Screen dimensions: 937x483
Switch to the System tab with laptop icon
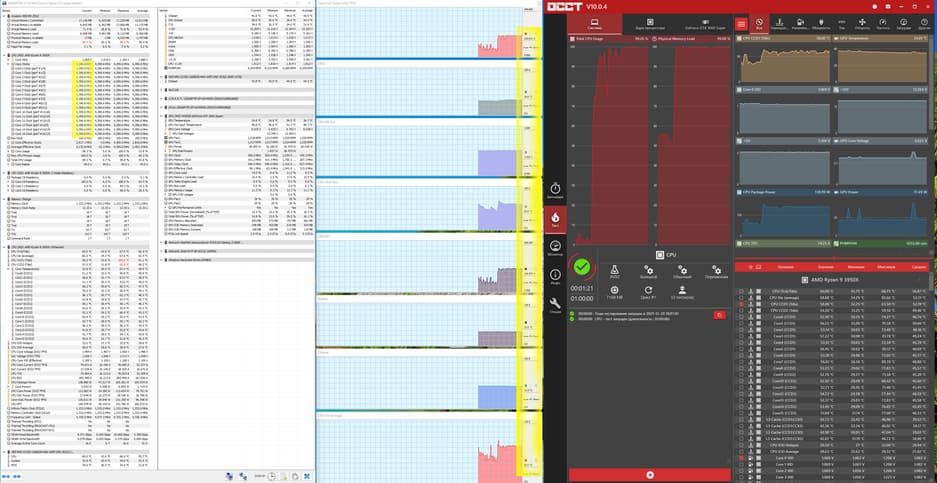tap(594, 25)
